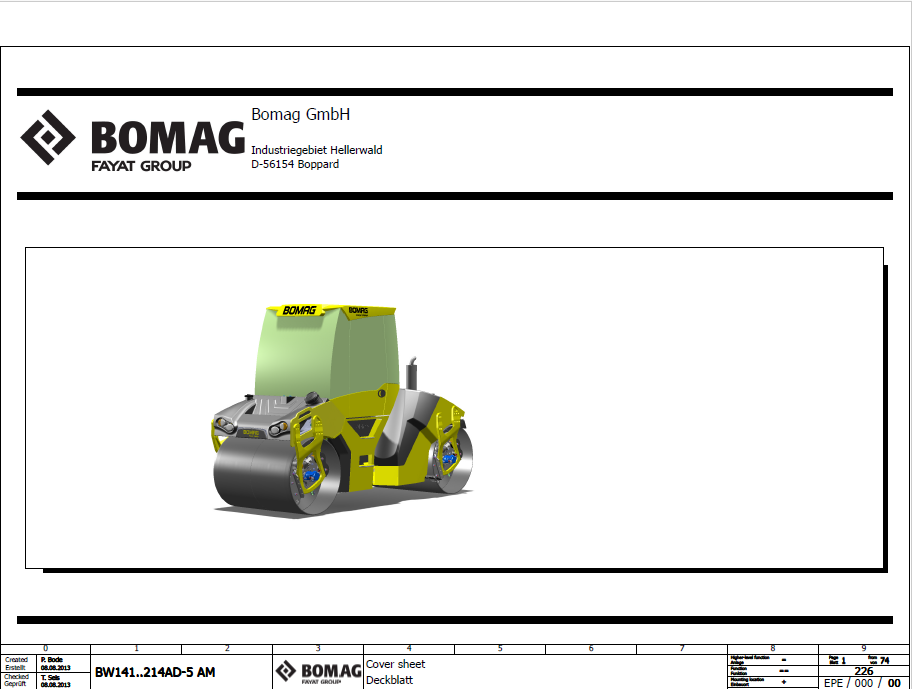Click column marker '5' on the grid ruler
Viewport: 912px width, 689px height.
(500, 648)
